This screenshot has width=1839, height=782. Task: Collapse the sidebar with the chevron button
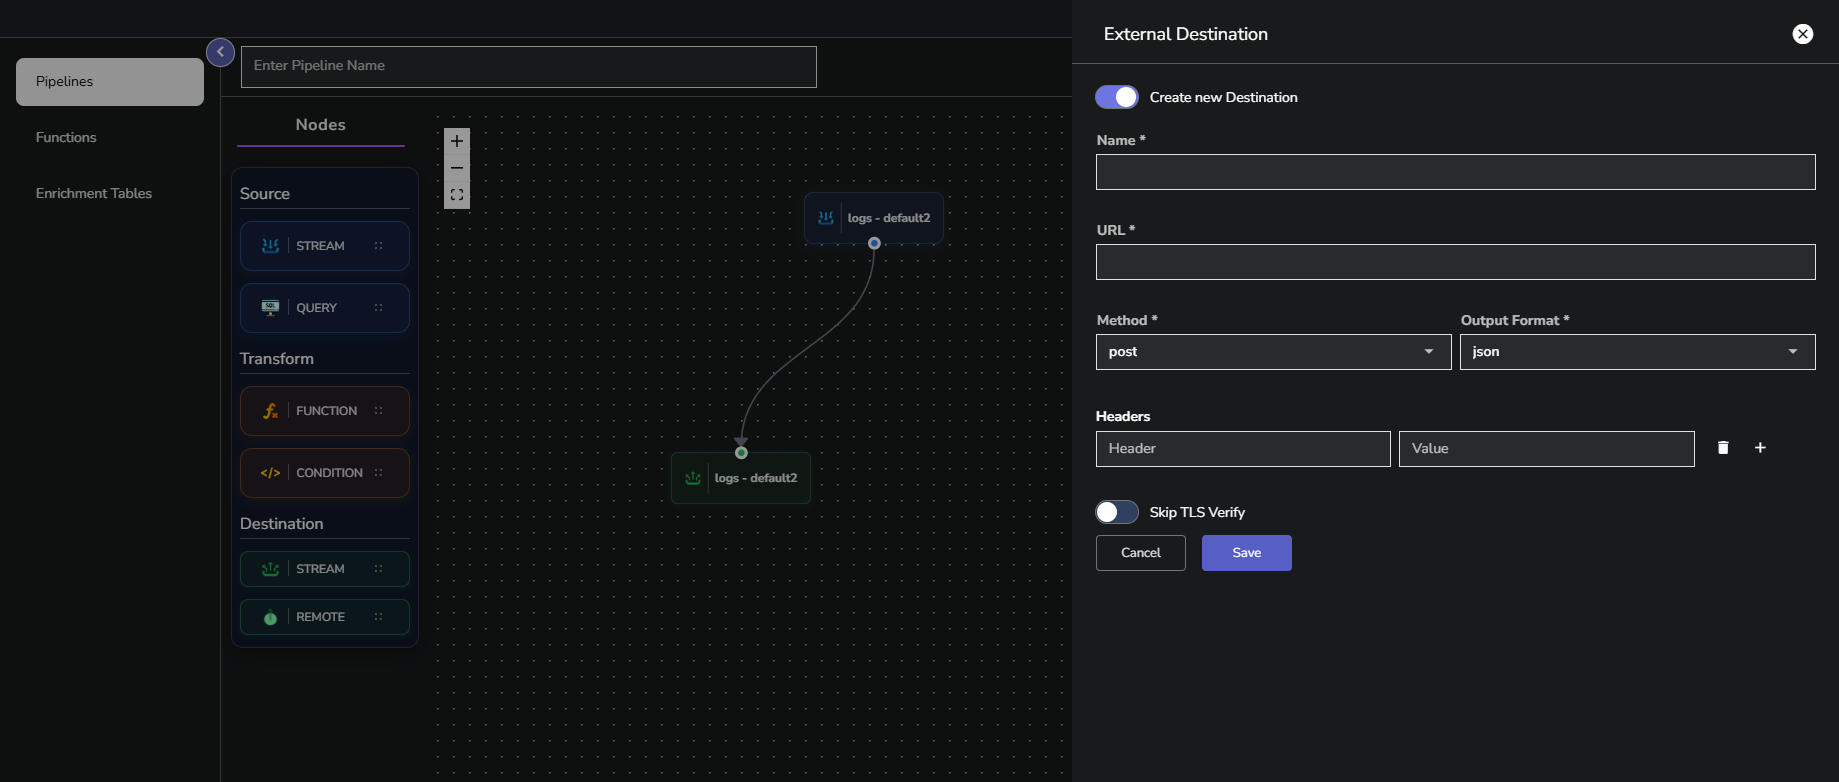coord(220,52)
